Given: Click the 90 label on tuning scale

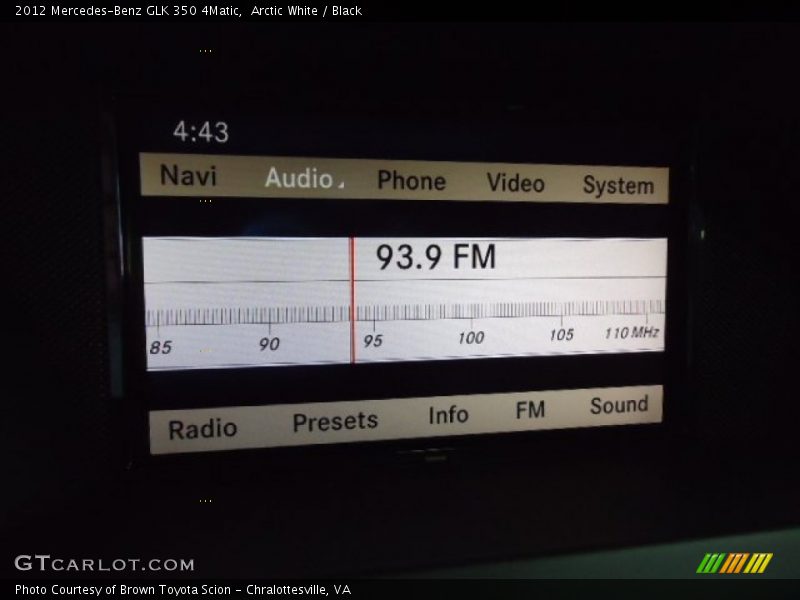Looking at the screenshot, I should [269, 344].
